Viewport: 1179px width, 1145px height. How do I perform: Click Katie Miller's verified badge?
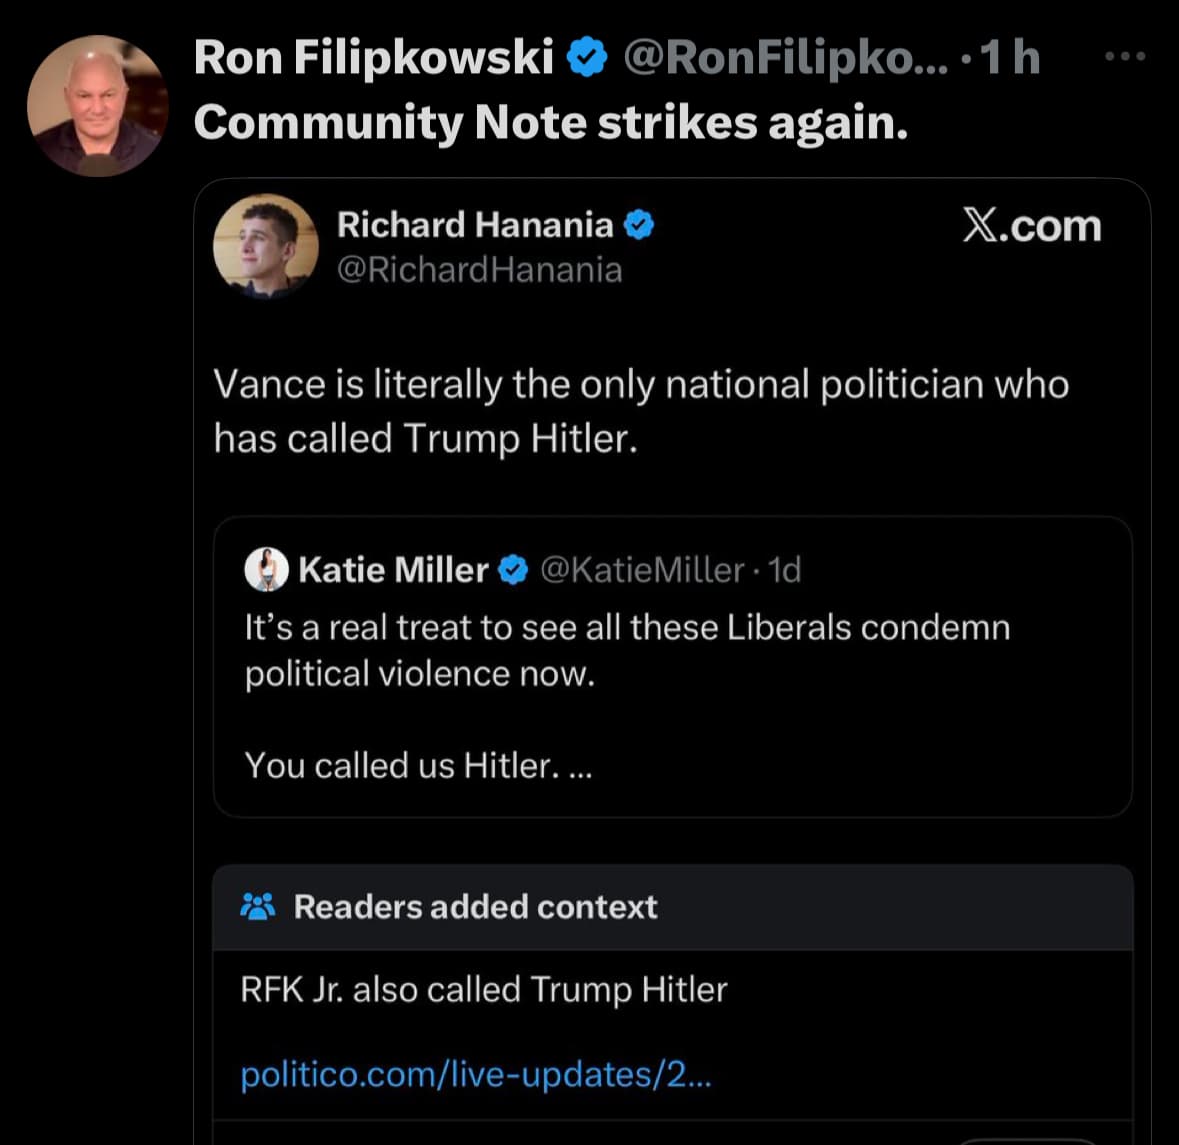(513, 570)
